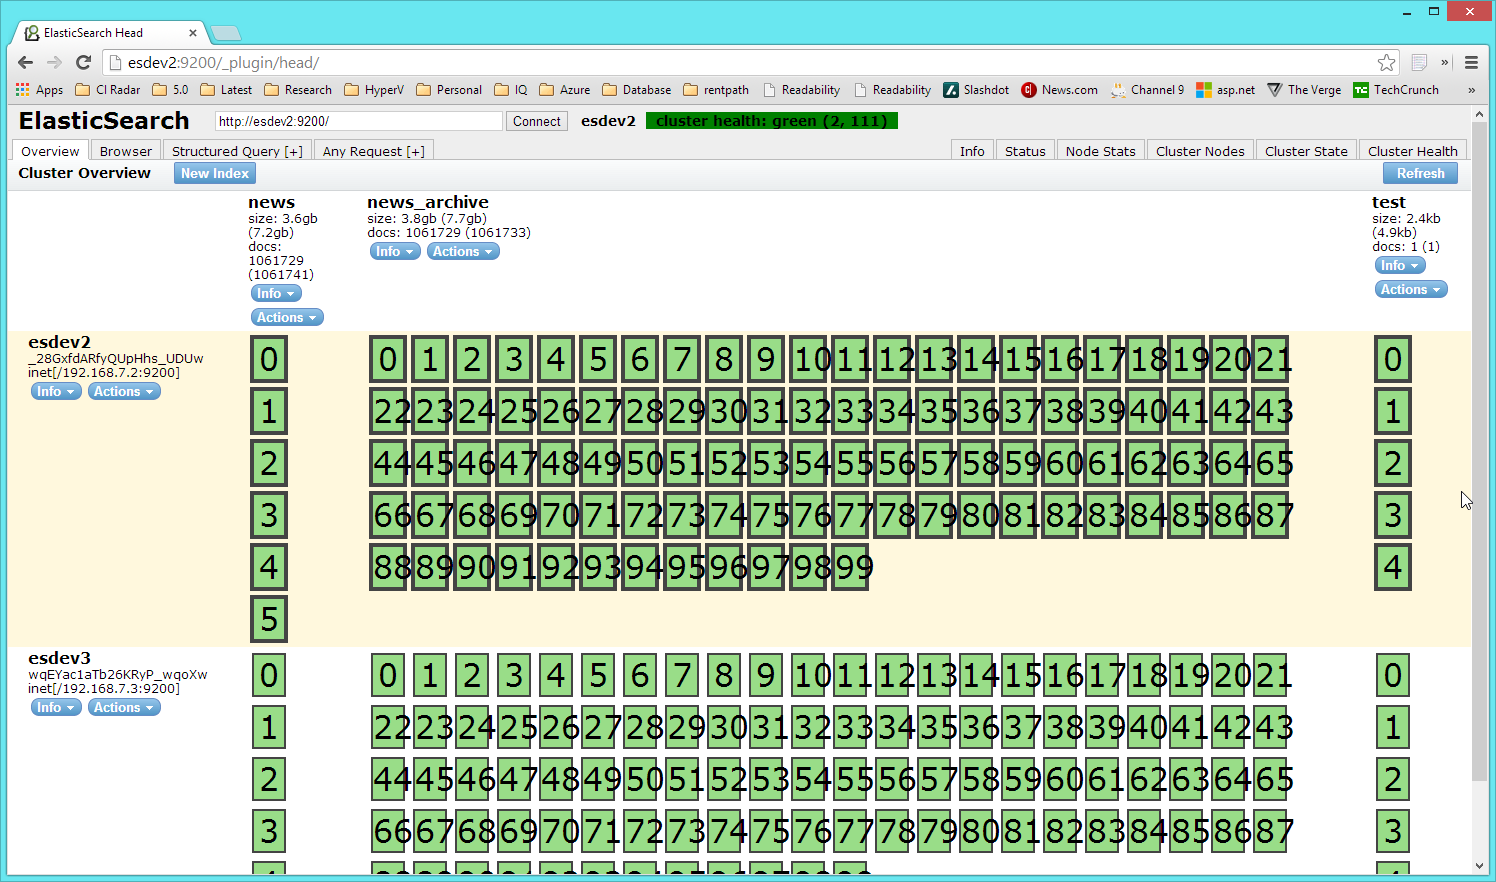This screenshot has width=1496, height=882.
Task: Open the esdev2 node Actions dropdown
Action: [124, 391]
